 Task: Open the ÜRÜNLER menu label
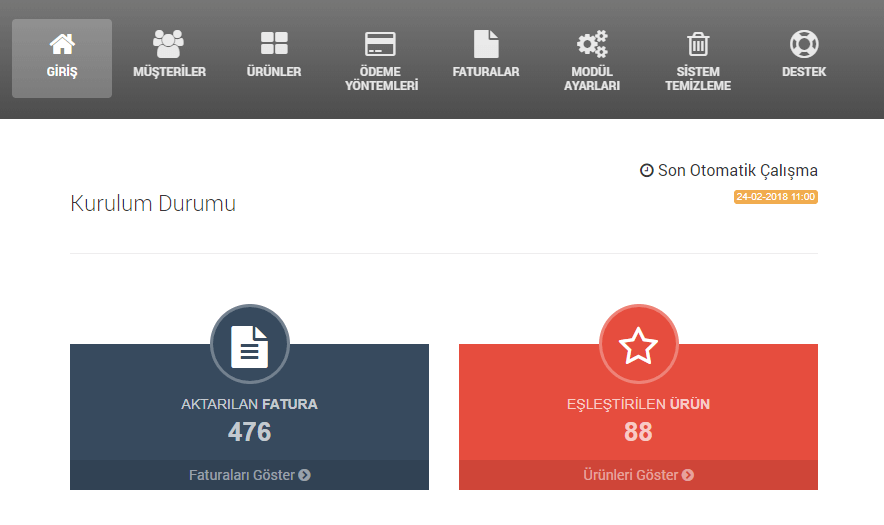(x=274, y=72)
